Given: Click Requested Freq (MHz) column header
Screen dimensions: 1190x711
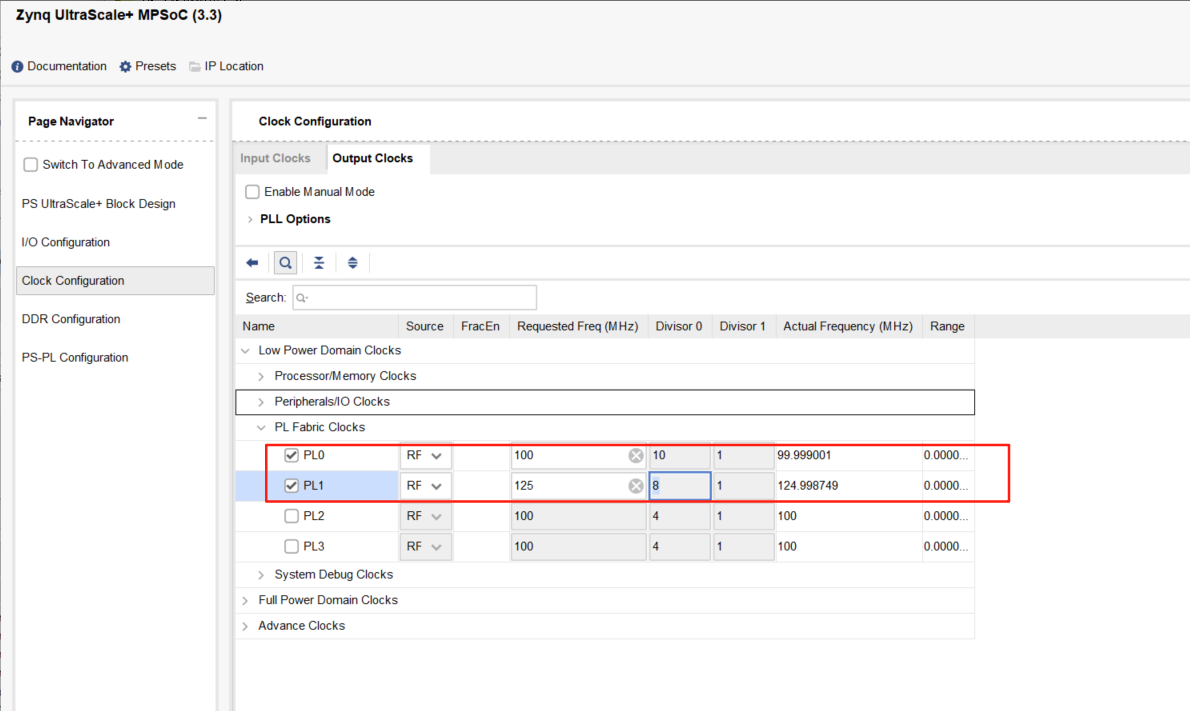Looking at the screenshot, I should click(578, 326).
